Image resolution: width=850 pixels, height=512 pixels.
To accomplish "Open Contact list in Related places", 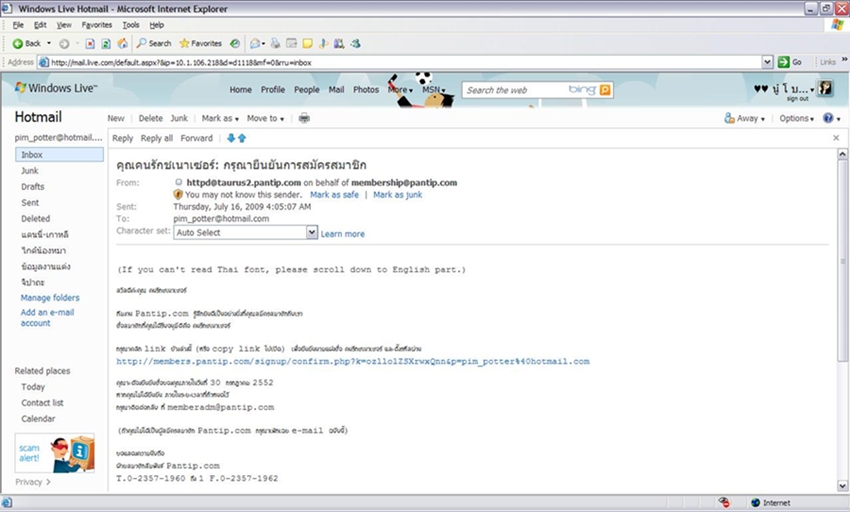I will pyautogui.click(x=42, y=403).
